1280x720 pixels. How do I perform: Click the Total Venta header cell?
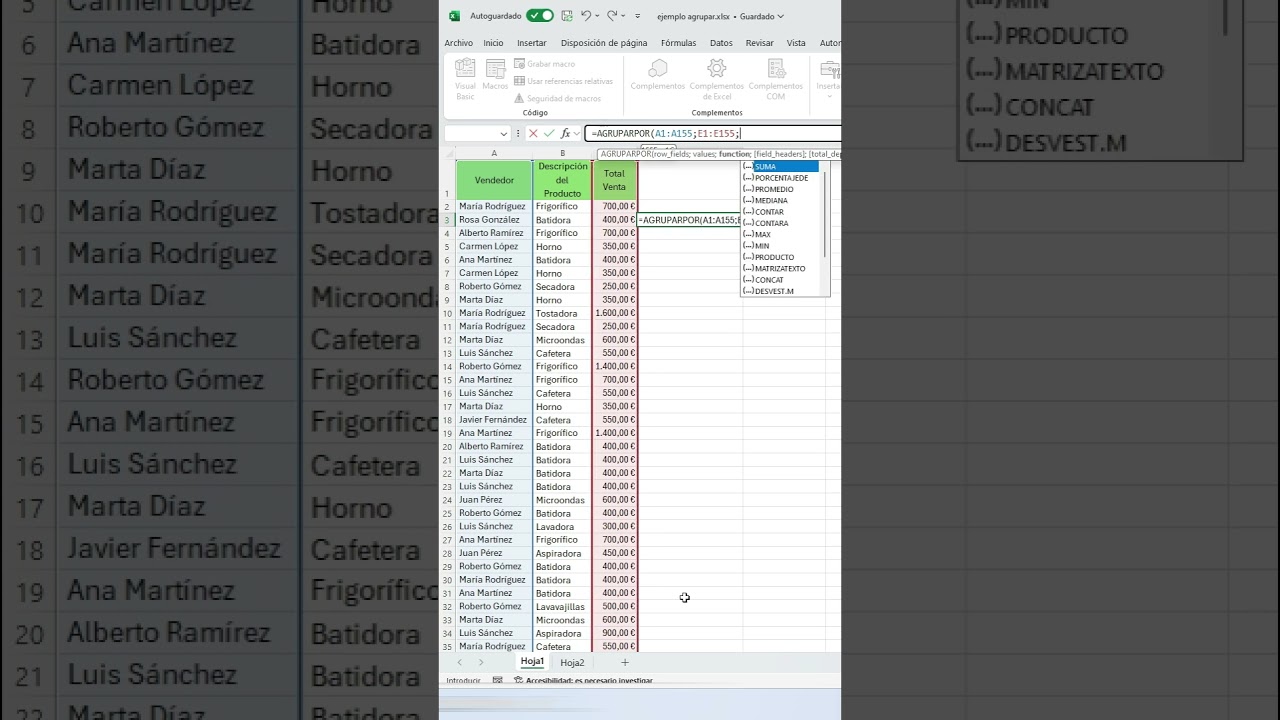tap(614, 180)
